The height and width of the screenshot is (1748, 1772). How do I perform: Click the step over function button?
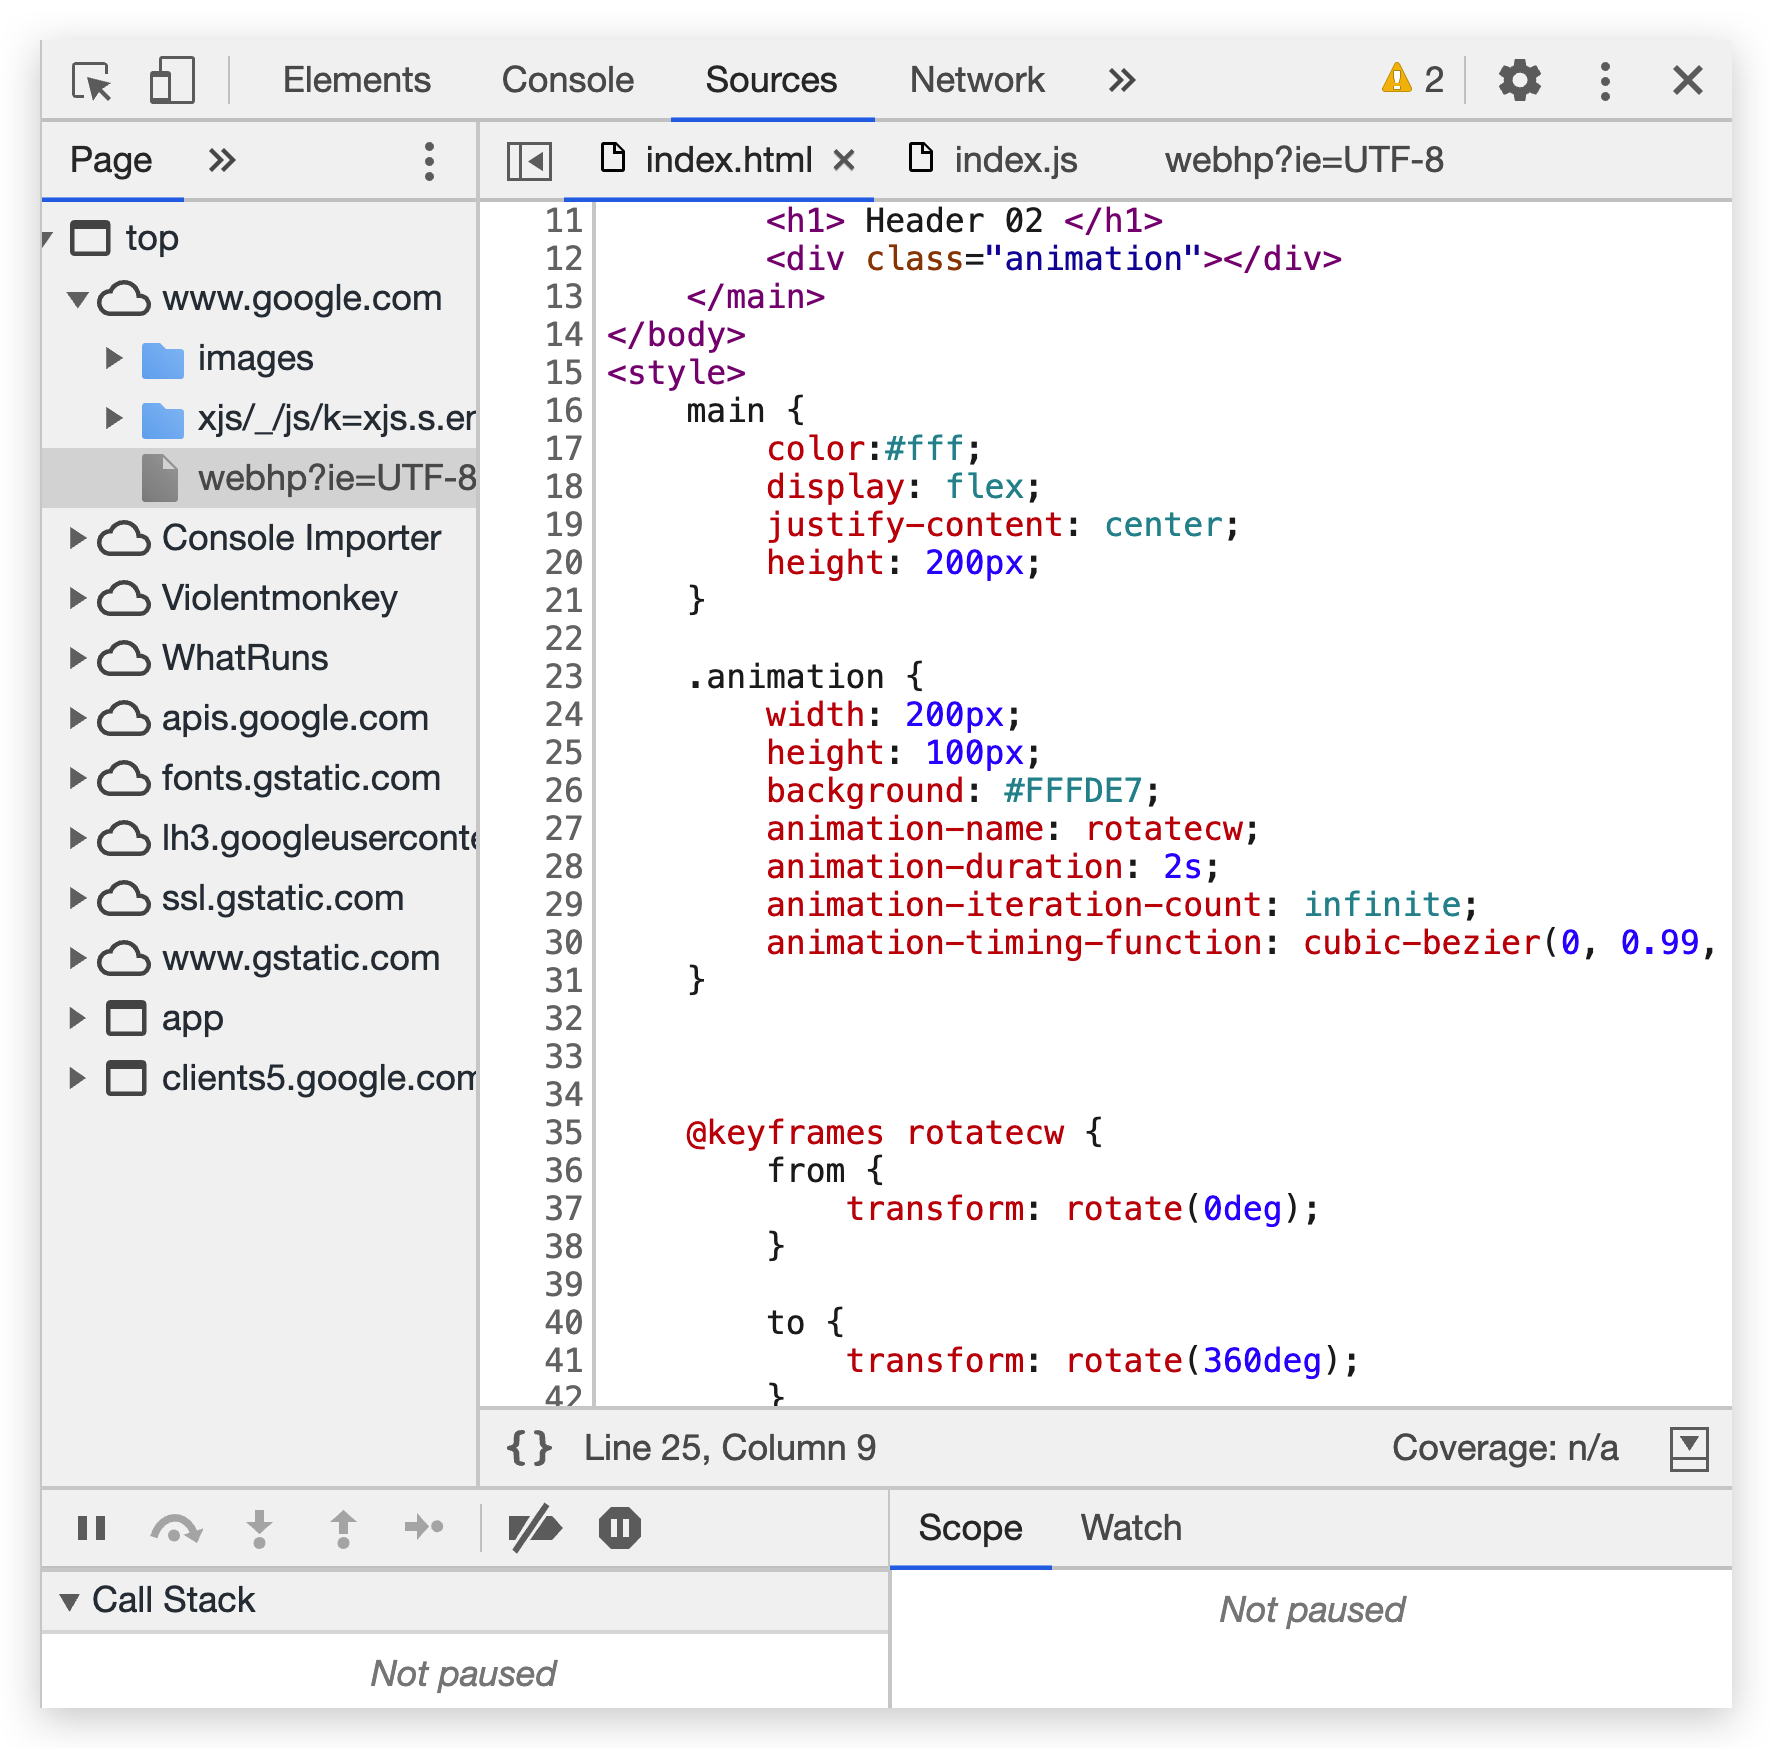tap(176, 1528)
